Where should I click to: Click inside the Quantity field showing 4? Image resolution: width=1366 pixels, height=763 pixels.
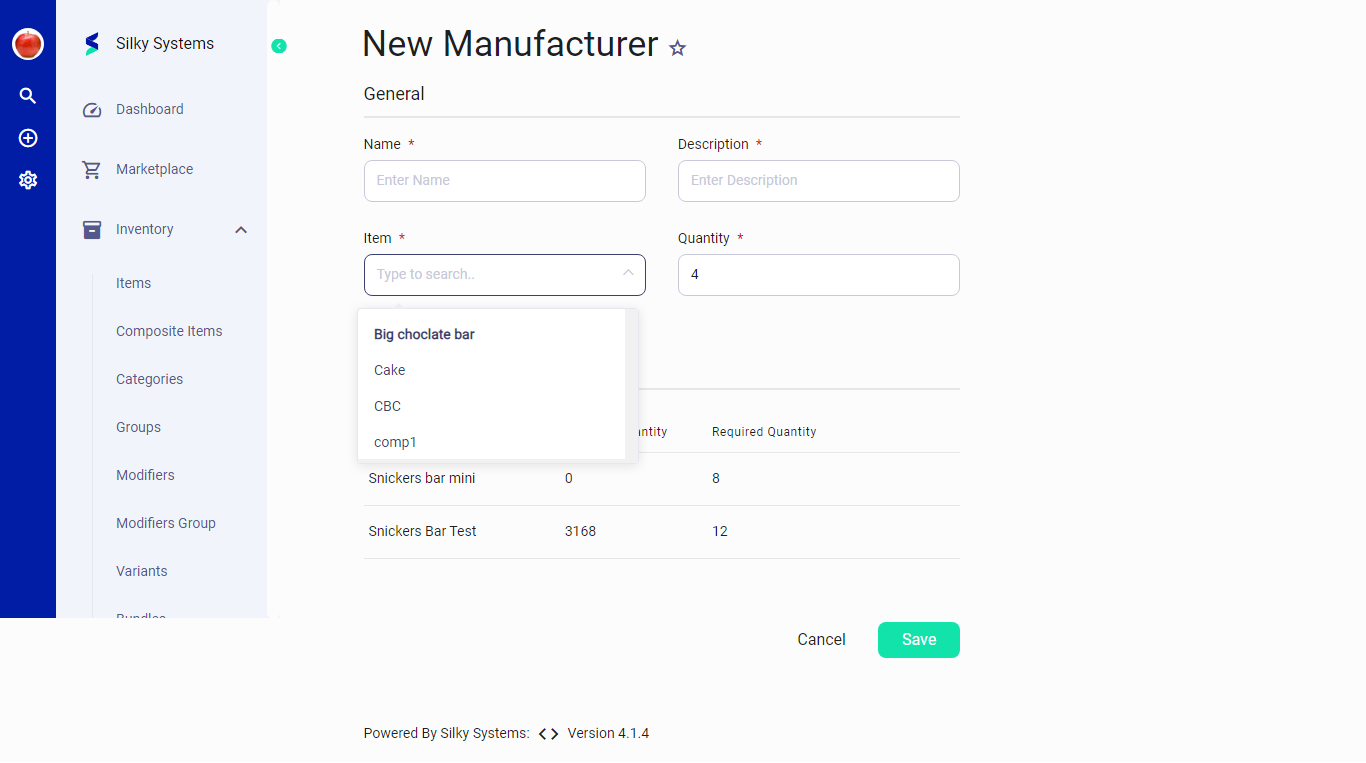point(818,274)
